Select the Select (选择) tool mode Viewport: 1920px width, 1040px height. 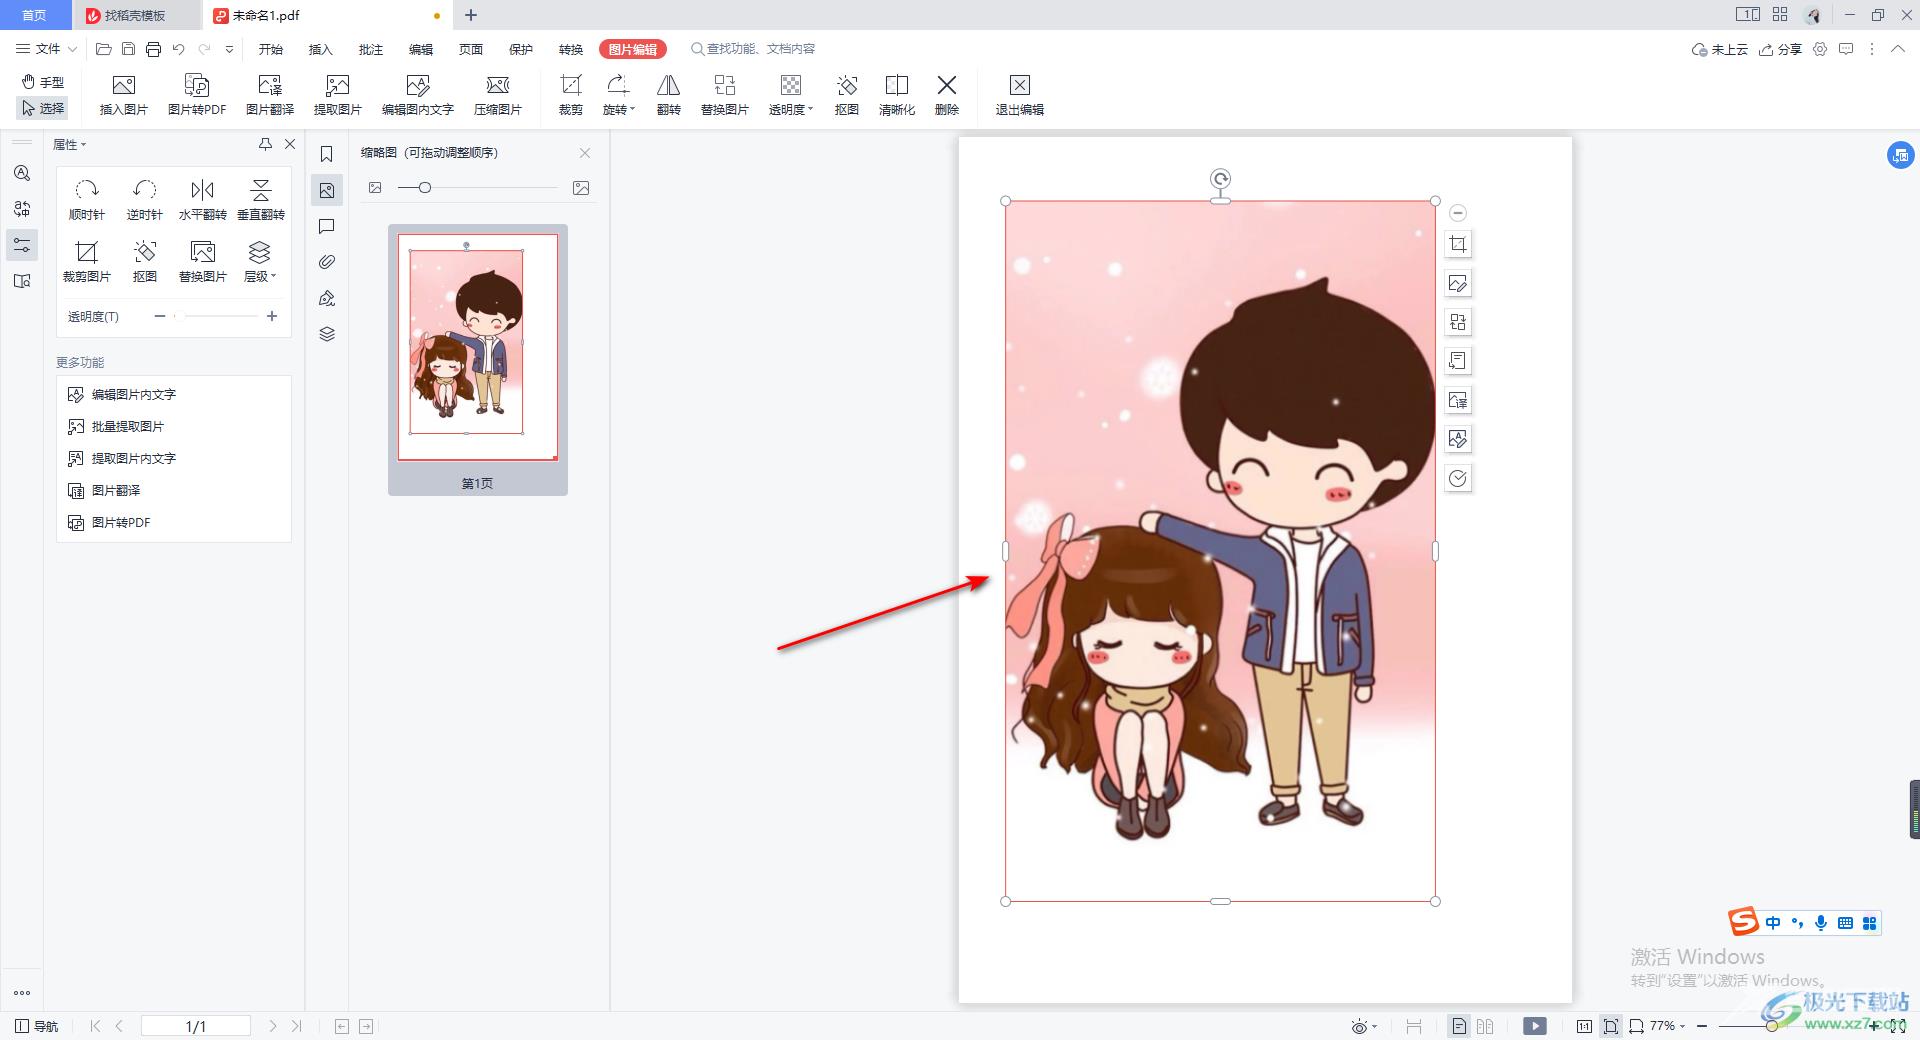coord(42,108)
